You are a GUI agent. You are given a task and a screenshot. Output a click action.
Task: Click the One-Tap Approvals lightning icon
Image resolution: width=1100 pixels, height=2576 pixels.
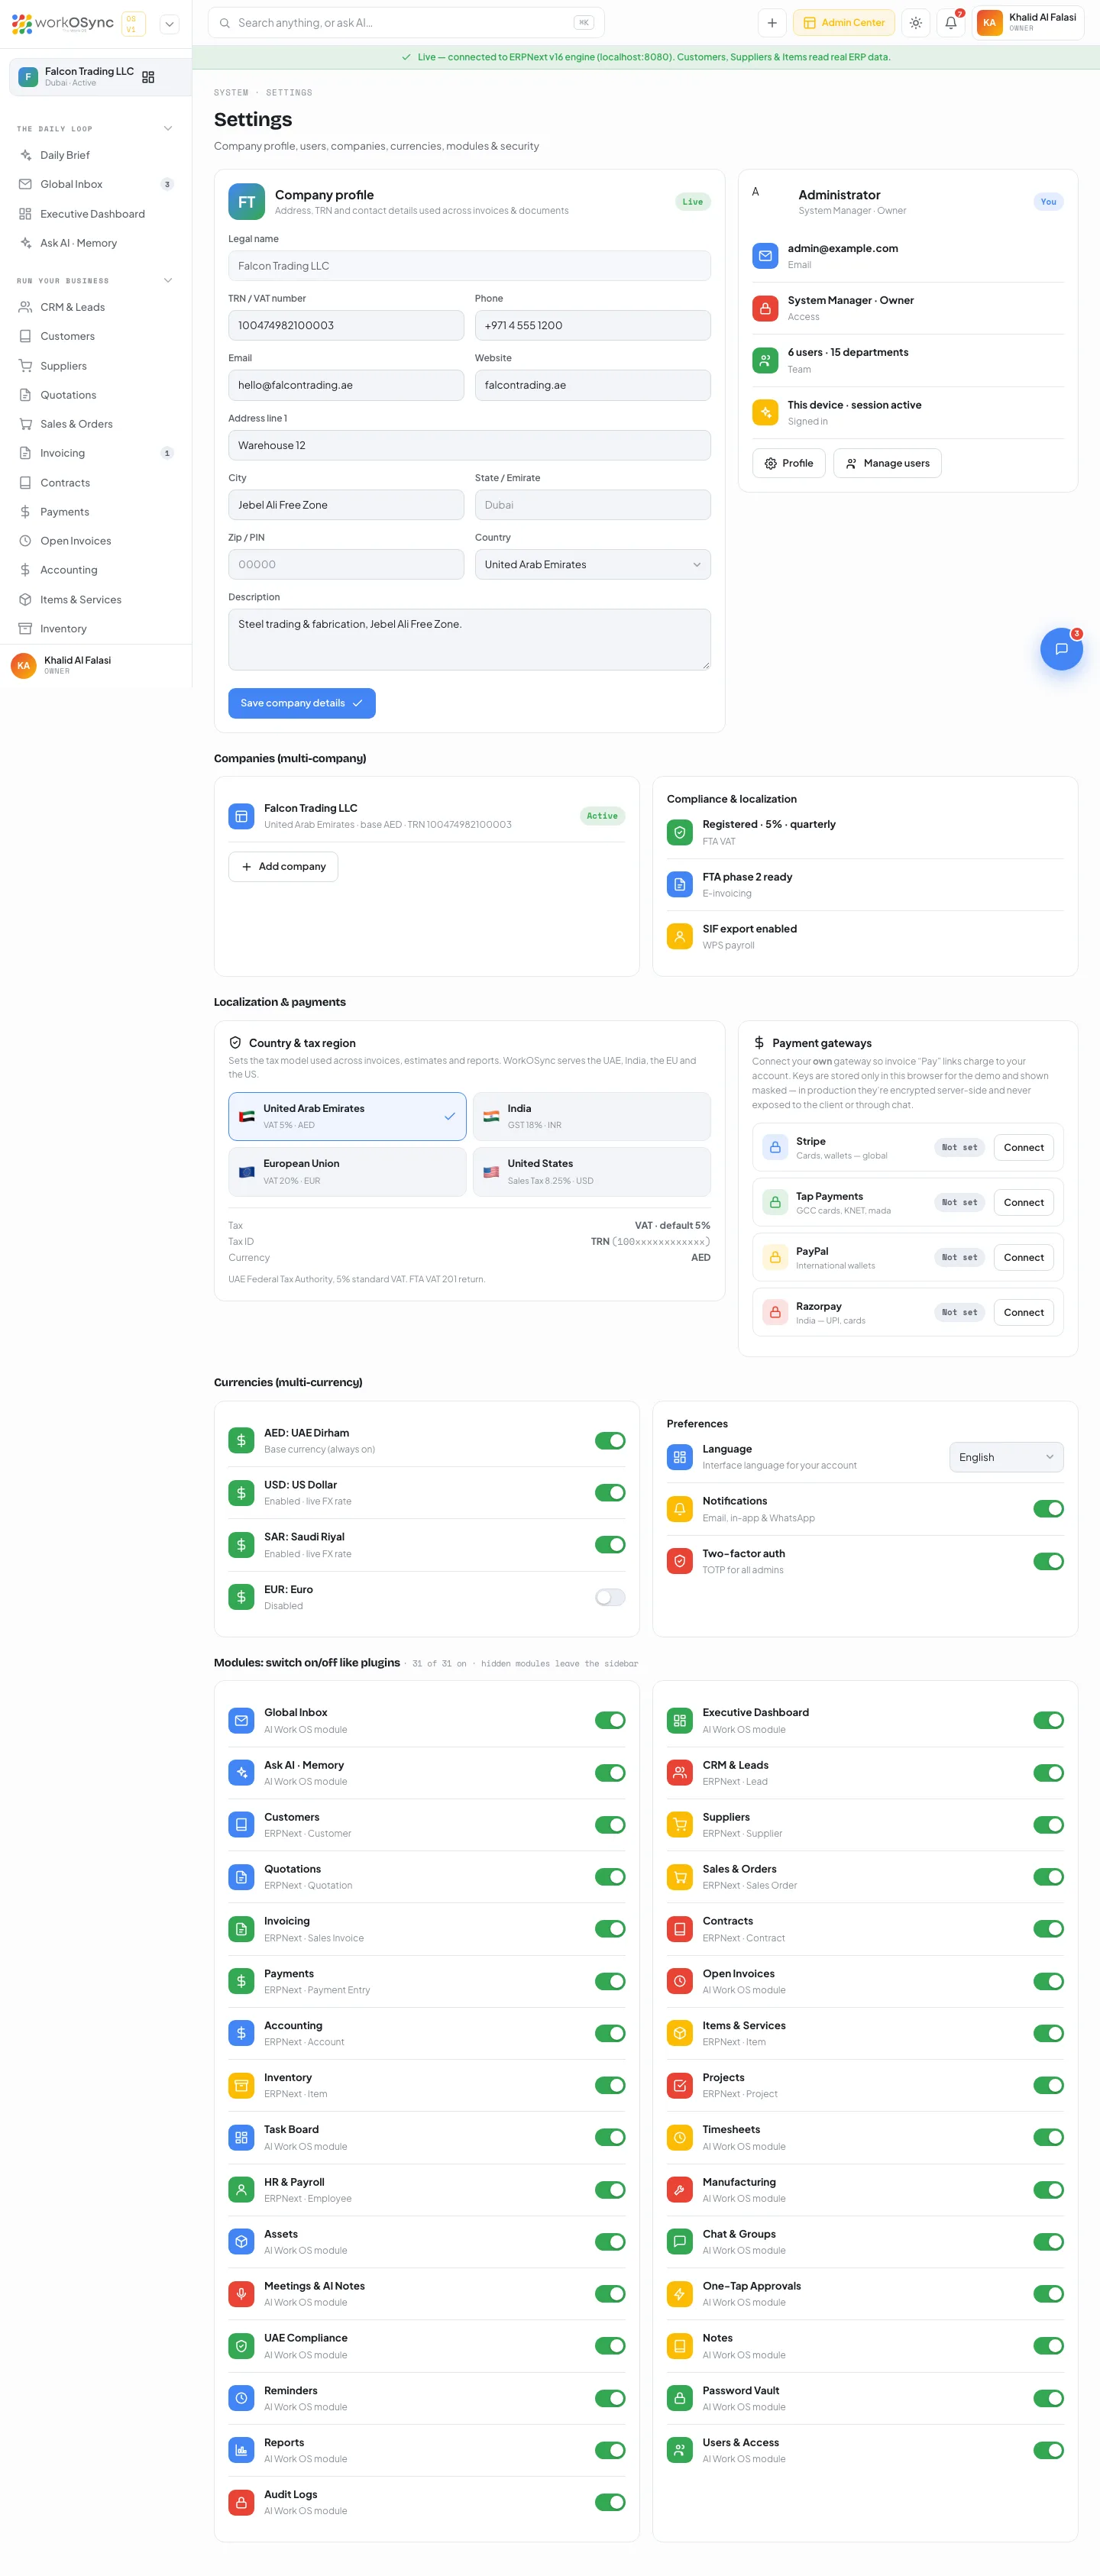click(x=680, y=2293)
